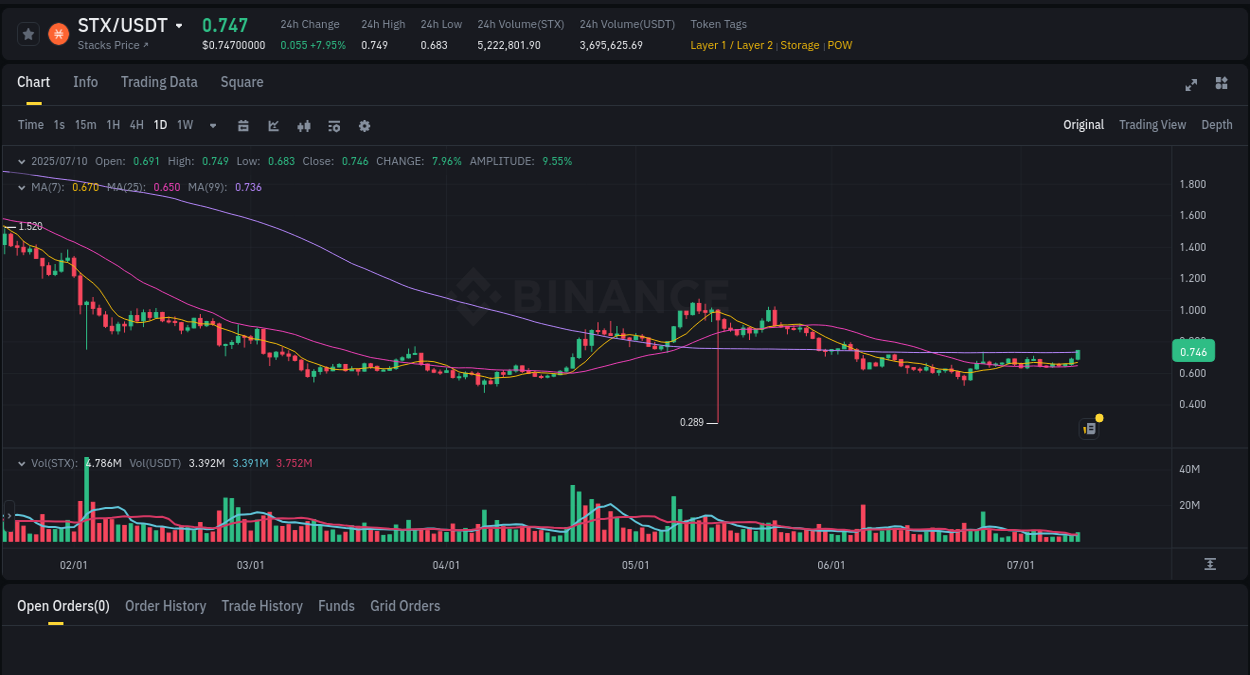Viewport: 1250px width, 675px height.
Task: Open the chart settings gear icon
Action: 364,126
